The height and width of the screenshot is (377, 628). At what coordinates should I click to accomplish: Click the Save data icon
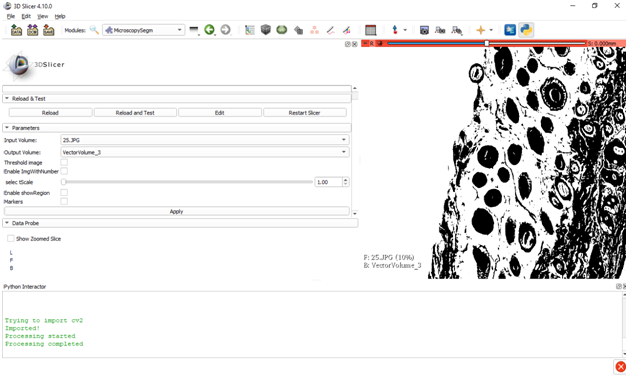[48, 30]
